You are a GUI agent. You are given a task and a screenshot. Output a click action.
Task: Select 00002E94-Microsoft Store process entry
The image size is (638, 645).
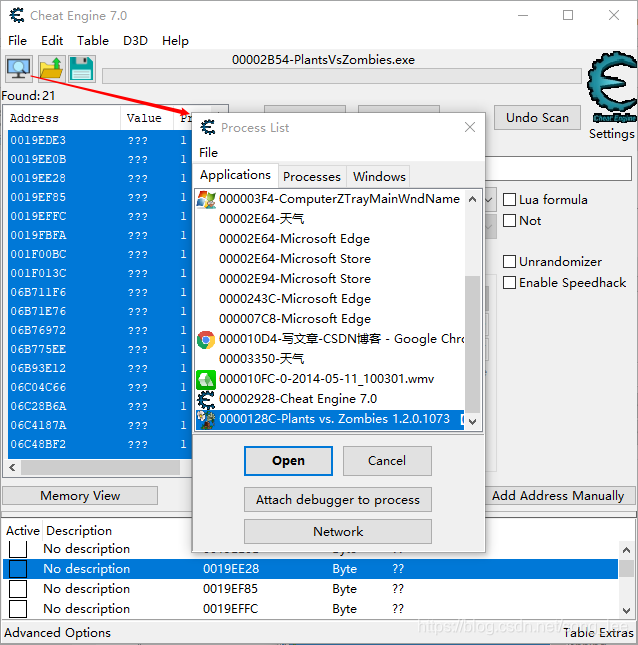(330, 279)
